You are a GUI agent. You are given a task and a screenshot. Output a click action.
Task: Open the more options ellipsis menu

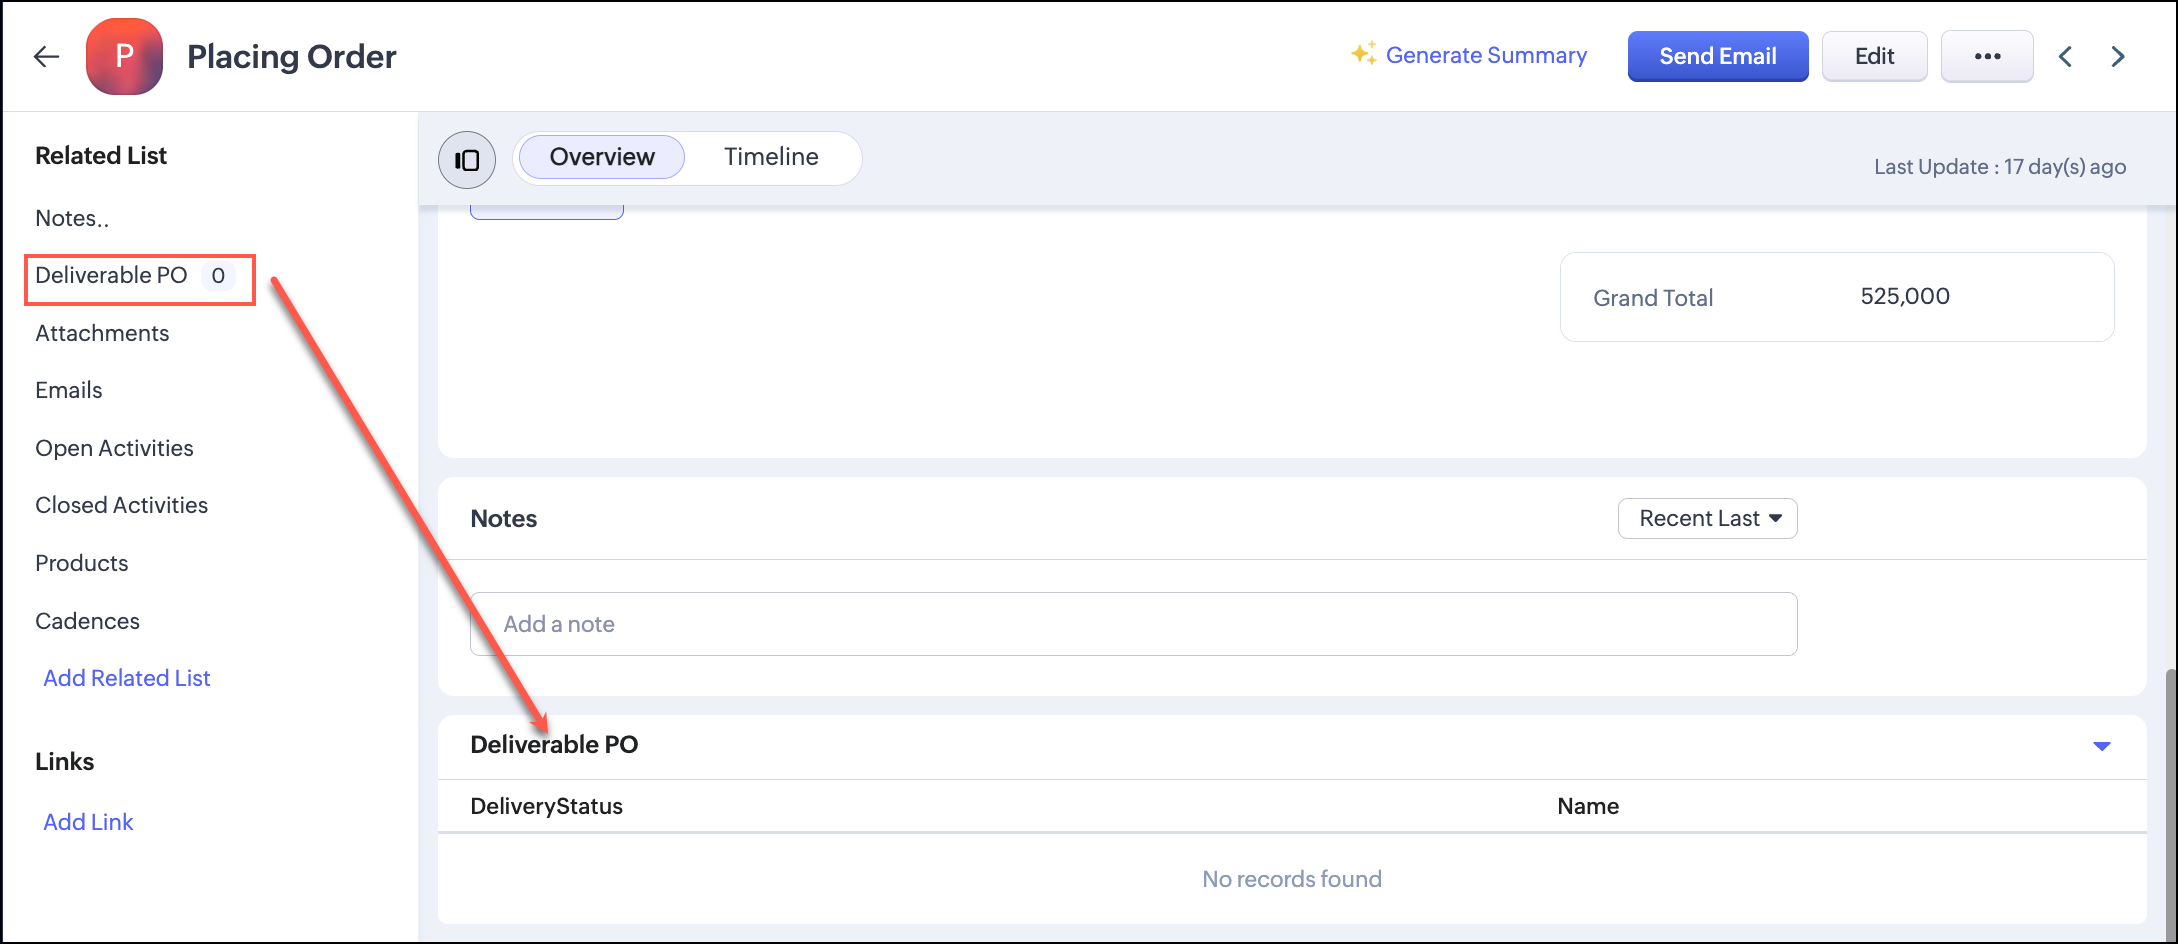click(1986, 57)
